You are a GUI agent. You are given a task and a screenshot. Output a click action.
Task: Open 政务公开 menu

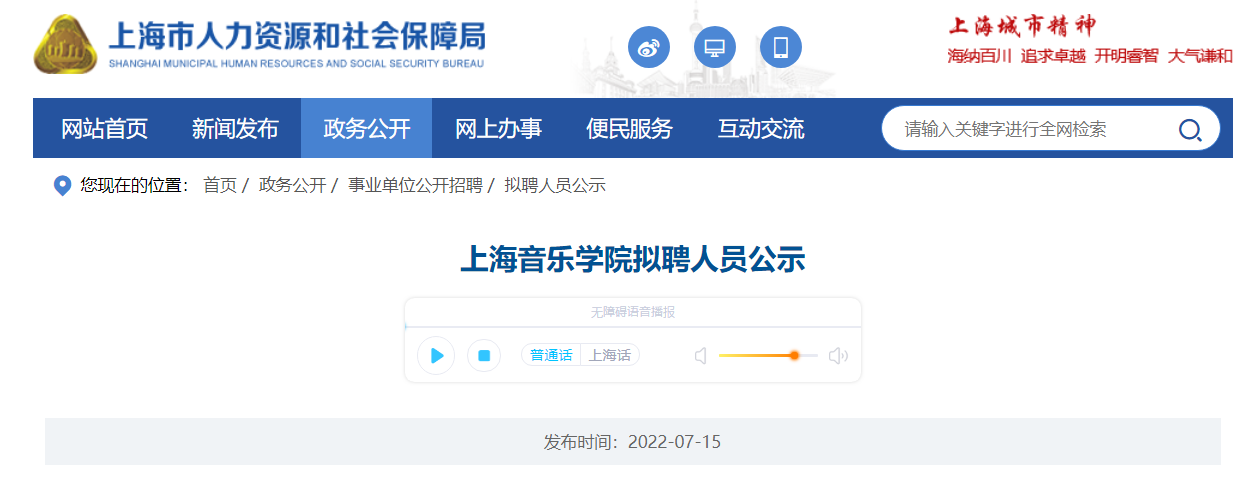pyautogui.click(x=367, y=128)
